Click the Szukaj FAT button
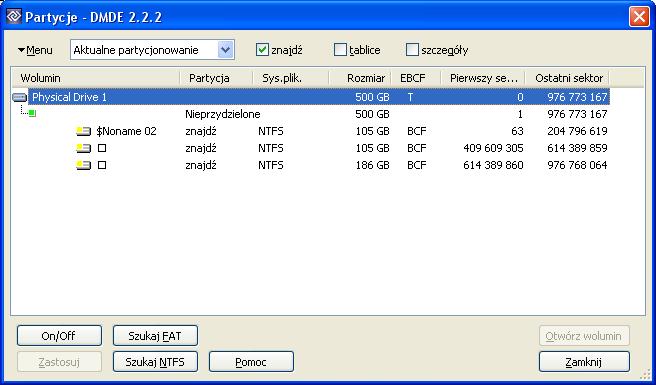Image resolution: width=656 pixels, height=385 pixels. point(155,336)
